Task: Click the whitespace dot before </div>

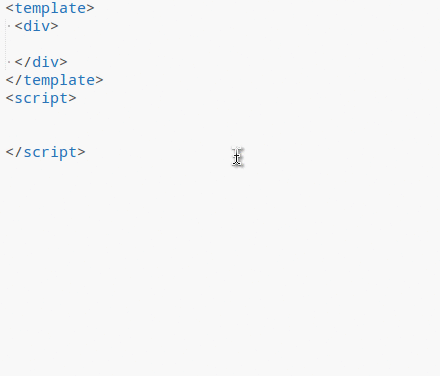Action: (x=10, y=62)
